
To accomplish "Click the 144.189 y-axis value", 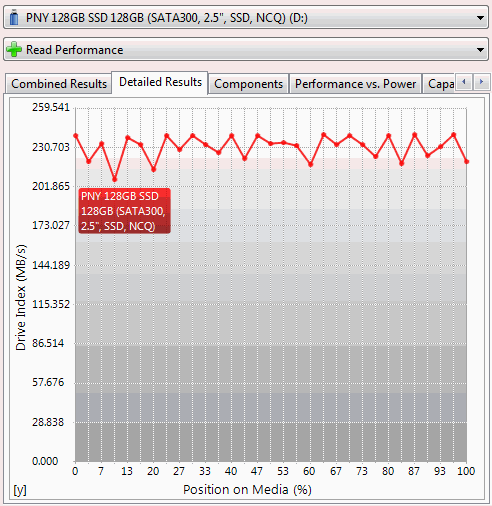I will [x=51, y=265].
